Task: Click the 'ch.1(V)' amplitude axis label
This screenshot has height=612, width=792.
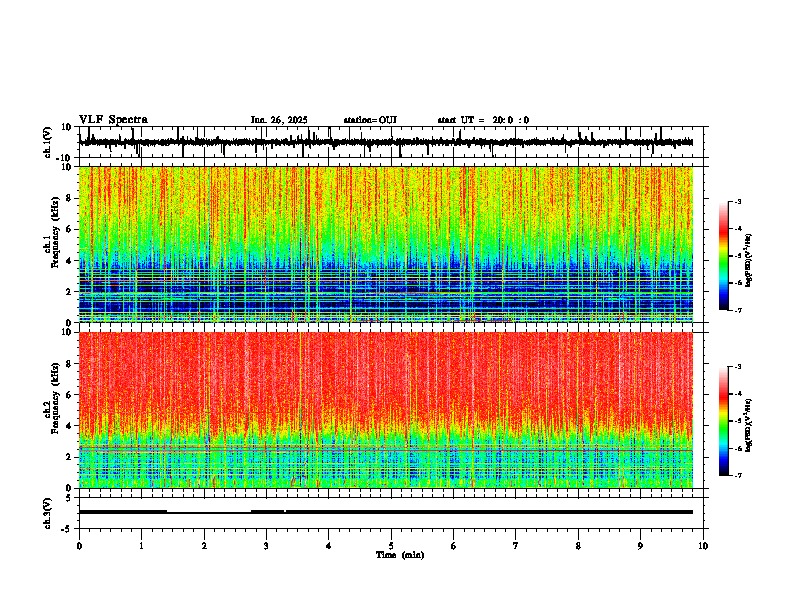Action: [48, 142]
